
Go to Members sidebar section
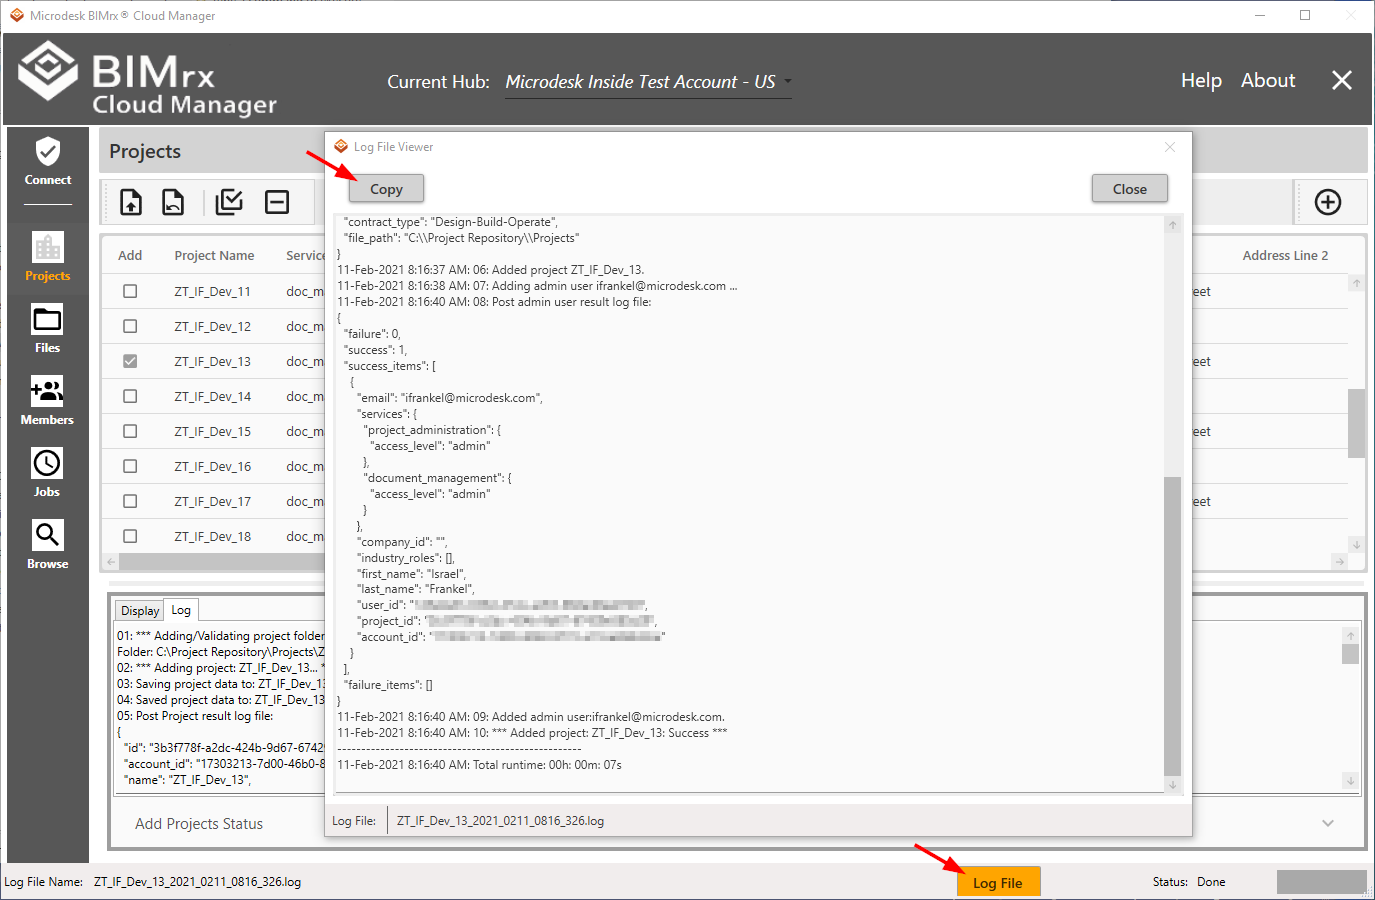click(x=47, y=401)
